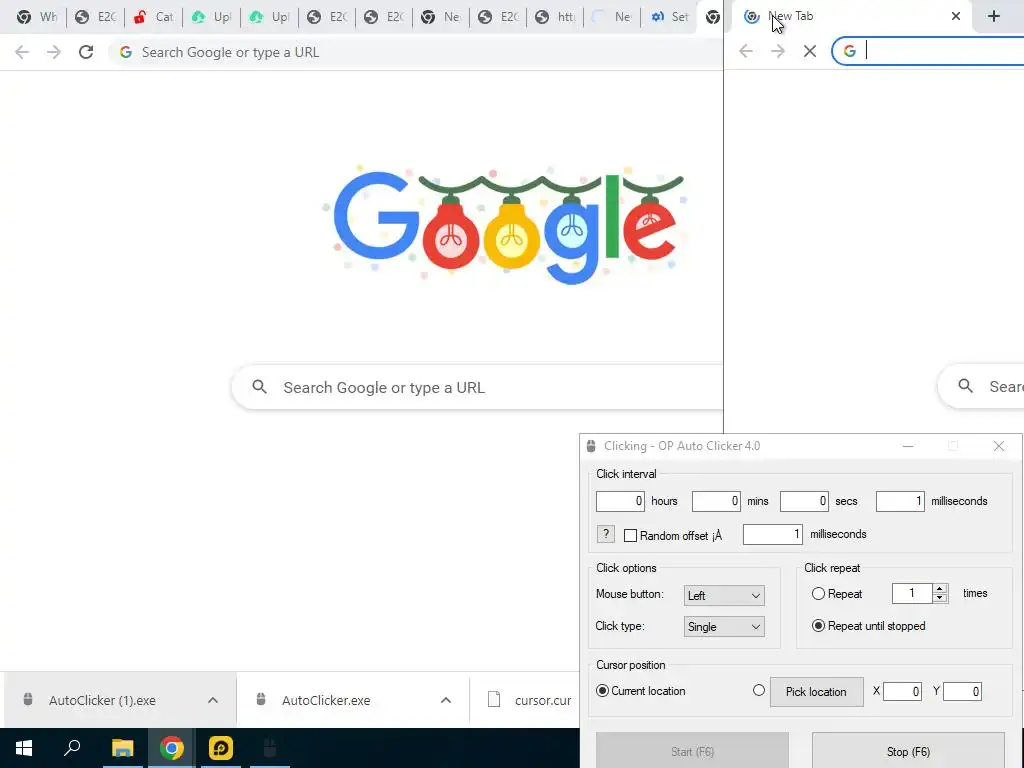
Task: Click left window address bar
Action: pyautogui.click(x=415, y=52)
